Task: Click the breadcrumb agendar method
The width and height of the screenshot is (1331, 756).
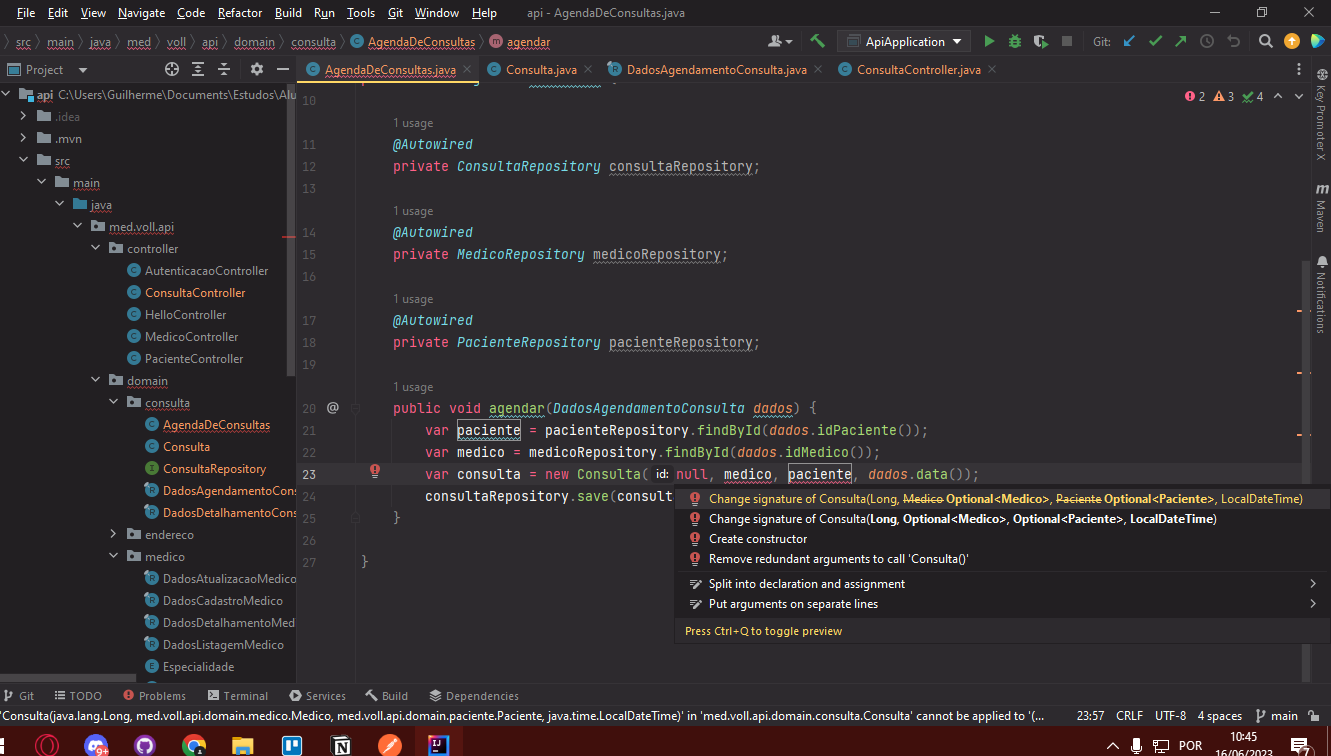Action: pos(520,42)
